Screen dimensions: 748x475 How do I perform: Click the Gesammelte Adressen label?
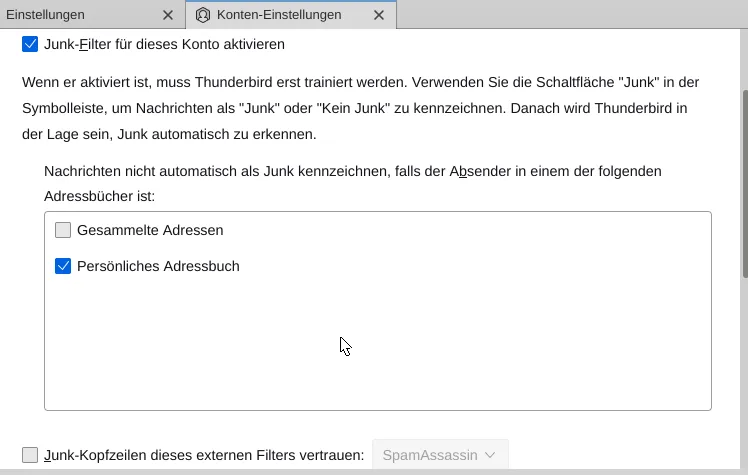click(150, 230)
